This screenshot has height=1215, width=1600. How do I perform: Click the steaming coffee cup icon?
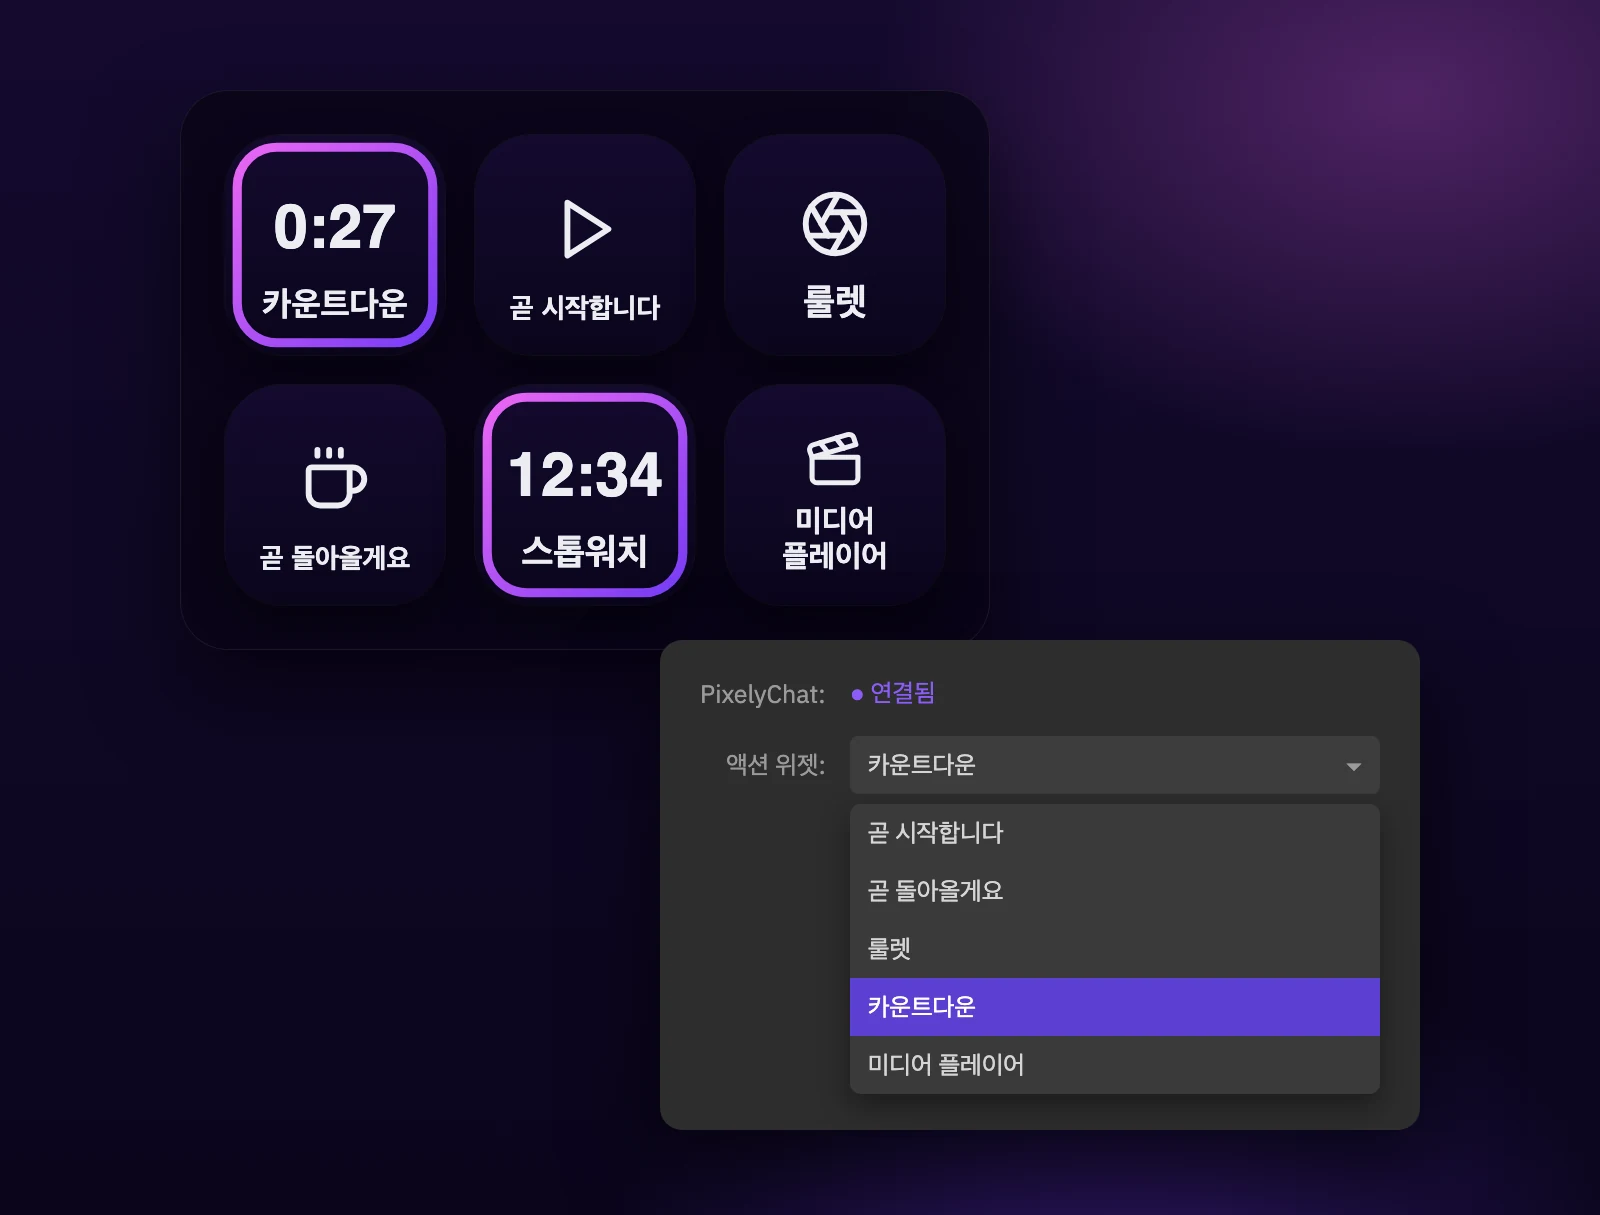335,477
